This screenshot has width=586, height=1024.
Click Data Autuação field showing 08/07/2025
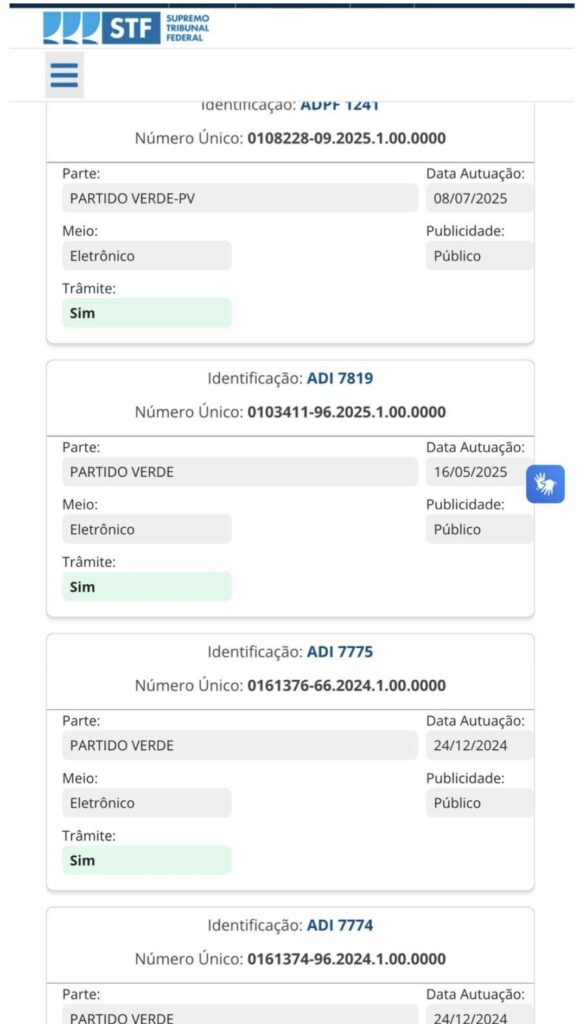click(x=480, y=198)
